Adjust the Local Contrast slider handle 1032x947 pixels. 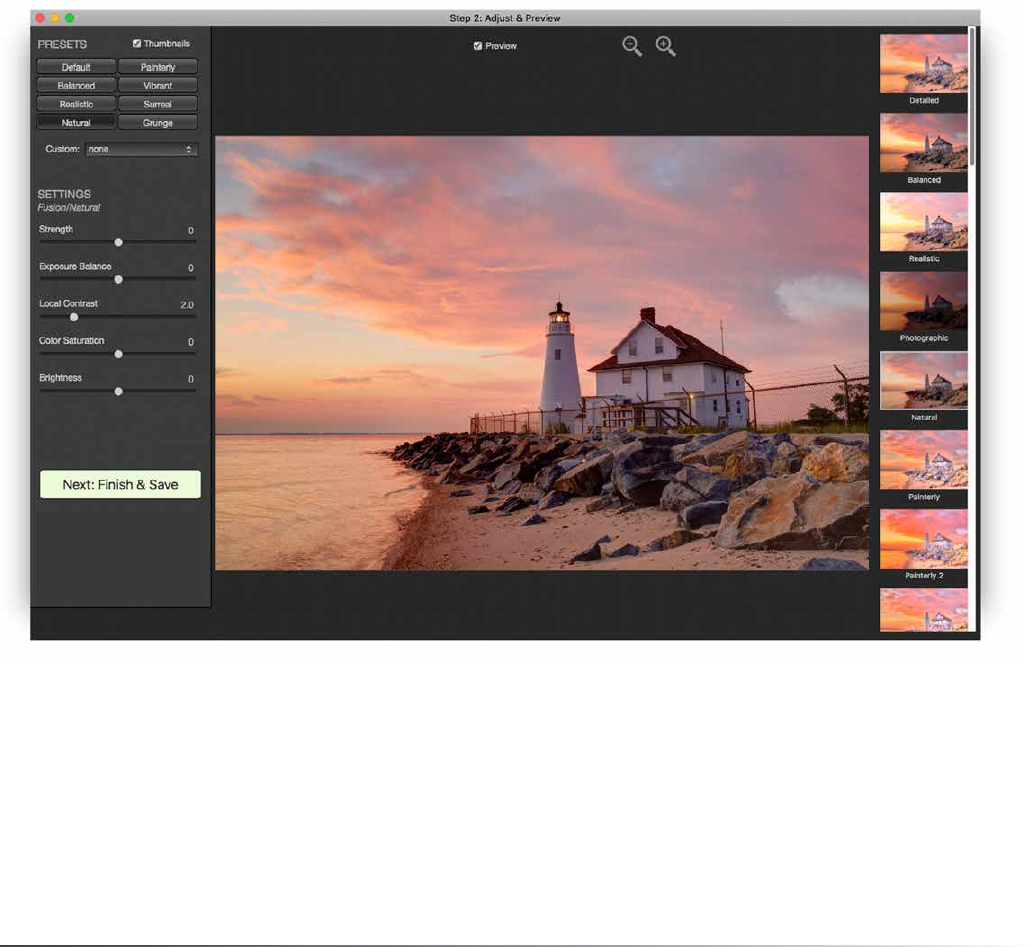pos(74,317)
